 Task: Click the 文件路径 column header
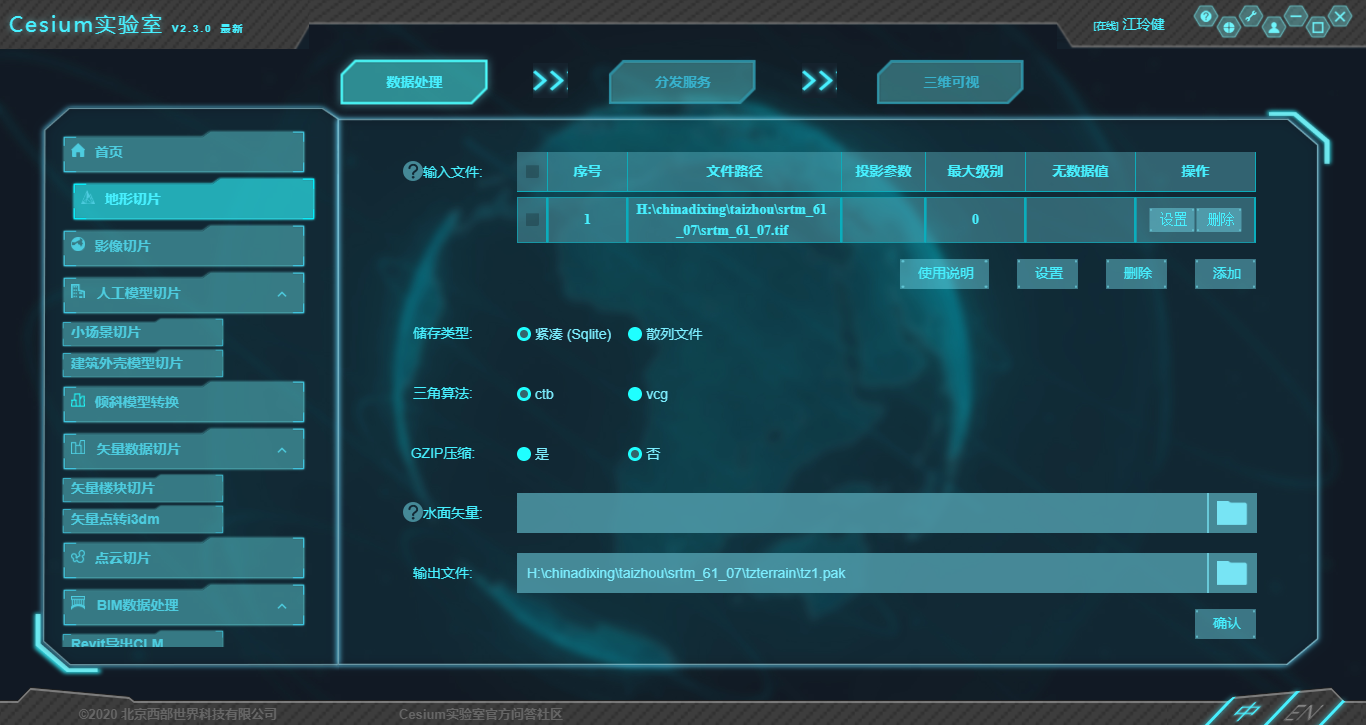click(735, 172)
